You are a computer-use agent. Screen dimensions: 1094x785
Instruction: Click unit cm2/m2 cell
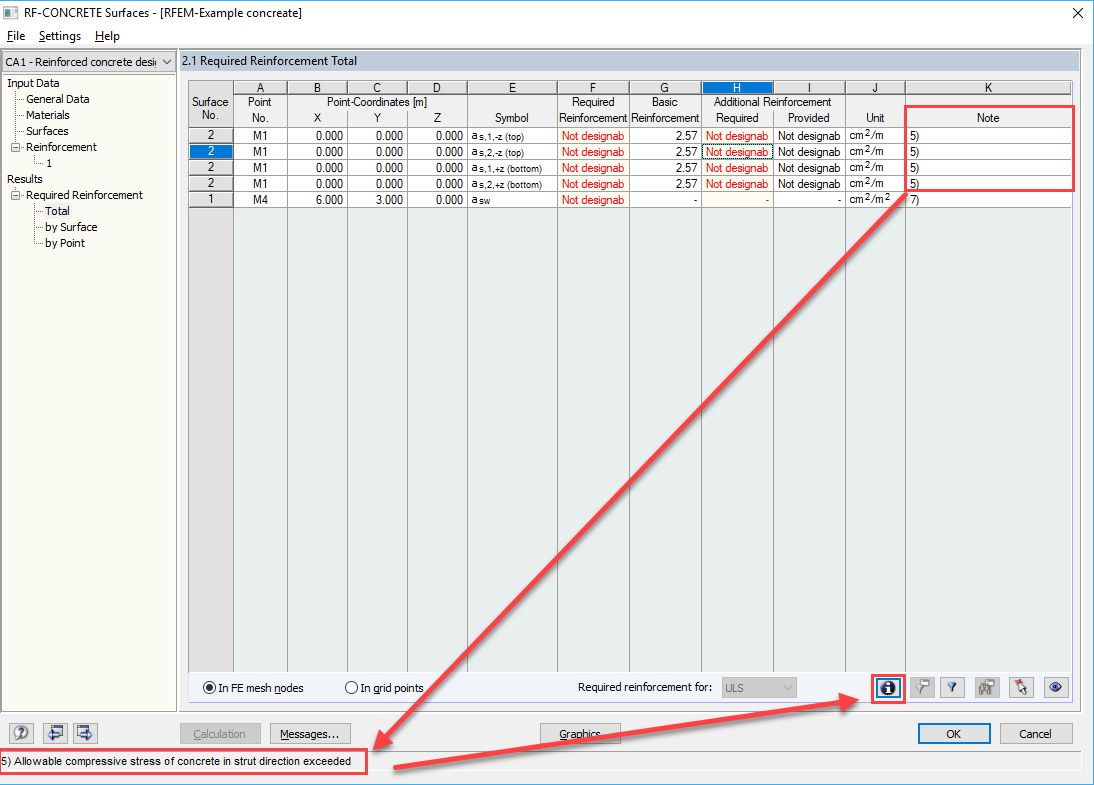click(875, 200)
